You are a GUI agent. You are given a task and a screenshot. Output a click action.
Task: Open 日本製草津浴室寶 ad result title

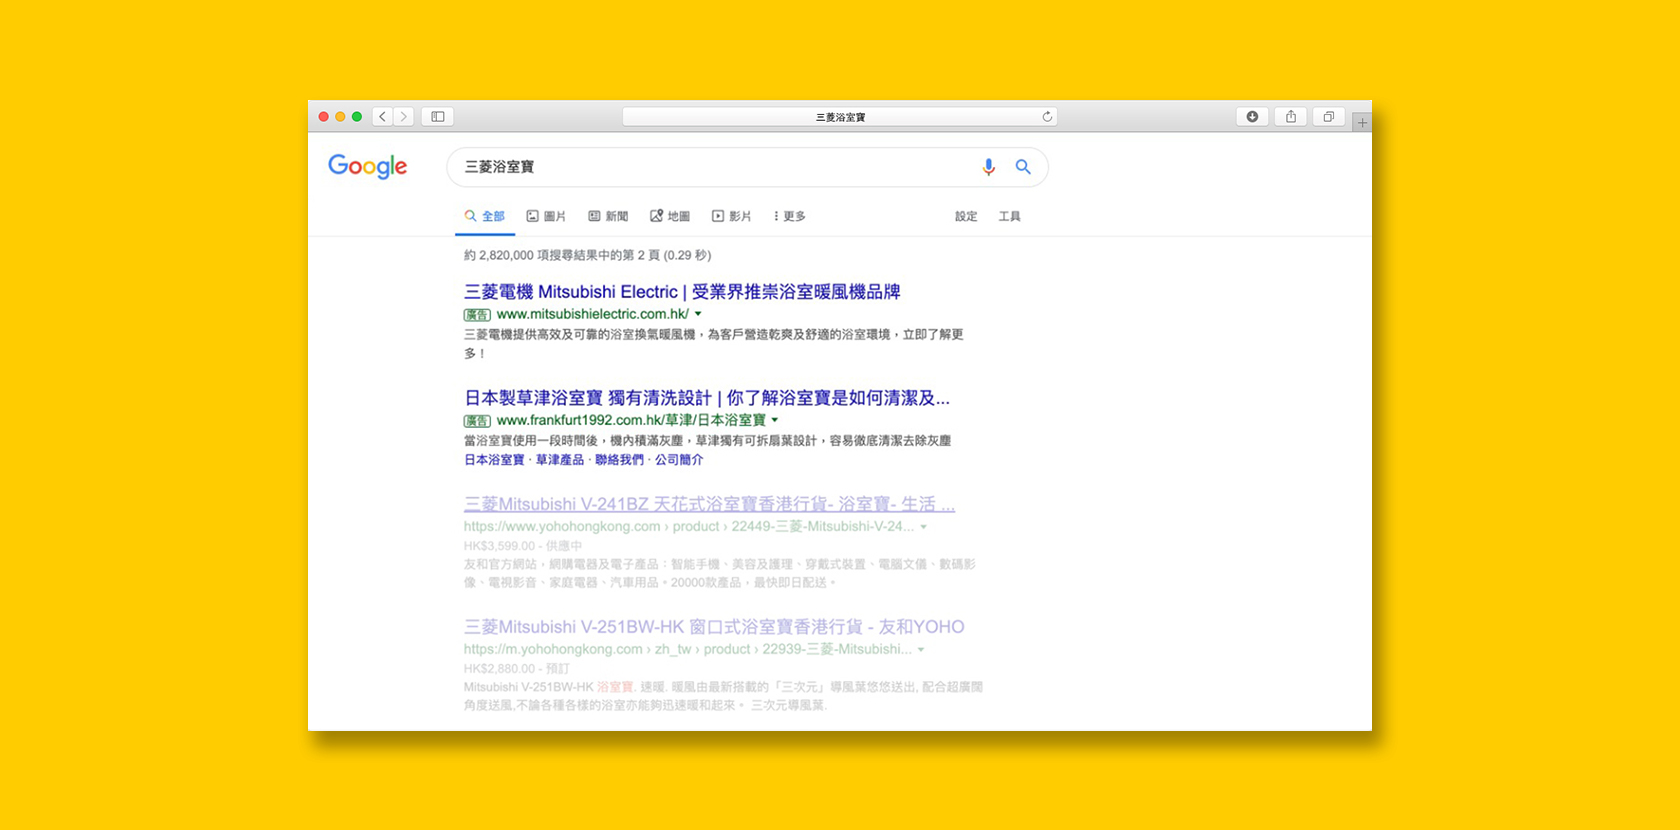pos(707,398)
